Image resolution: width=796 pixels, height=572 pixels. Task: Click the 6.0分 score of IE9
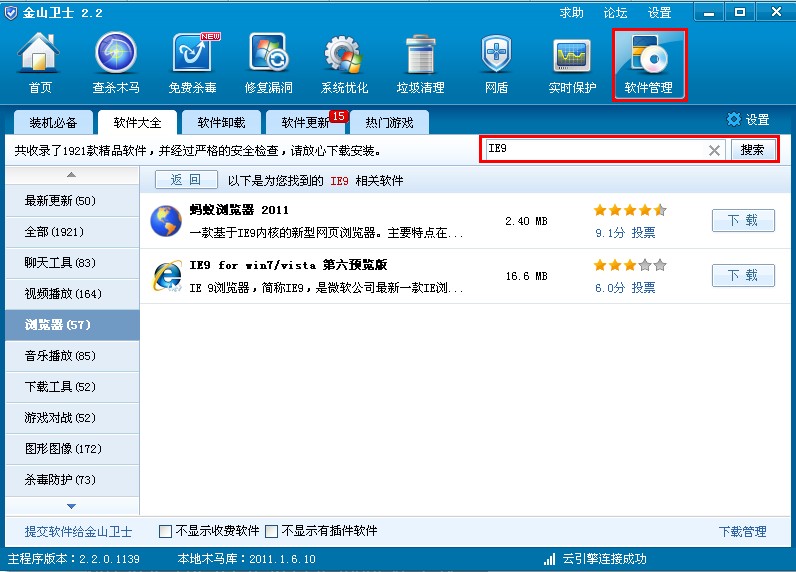coord(610,288)
